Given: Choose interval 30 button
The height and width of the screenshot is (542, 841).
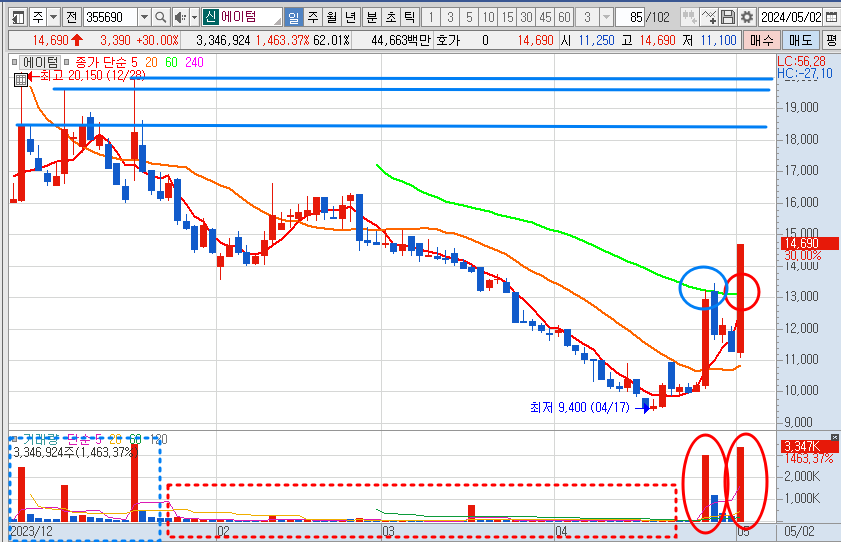Looking at the screenshot, I should point(526,18).
